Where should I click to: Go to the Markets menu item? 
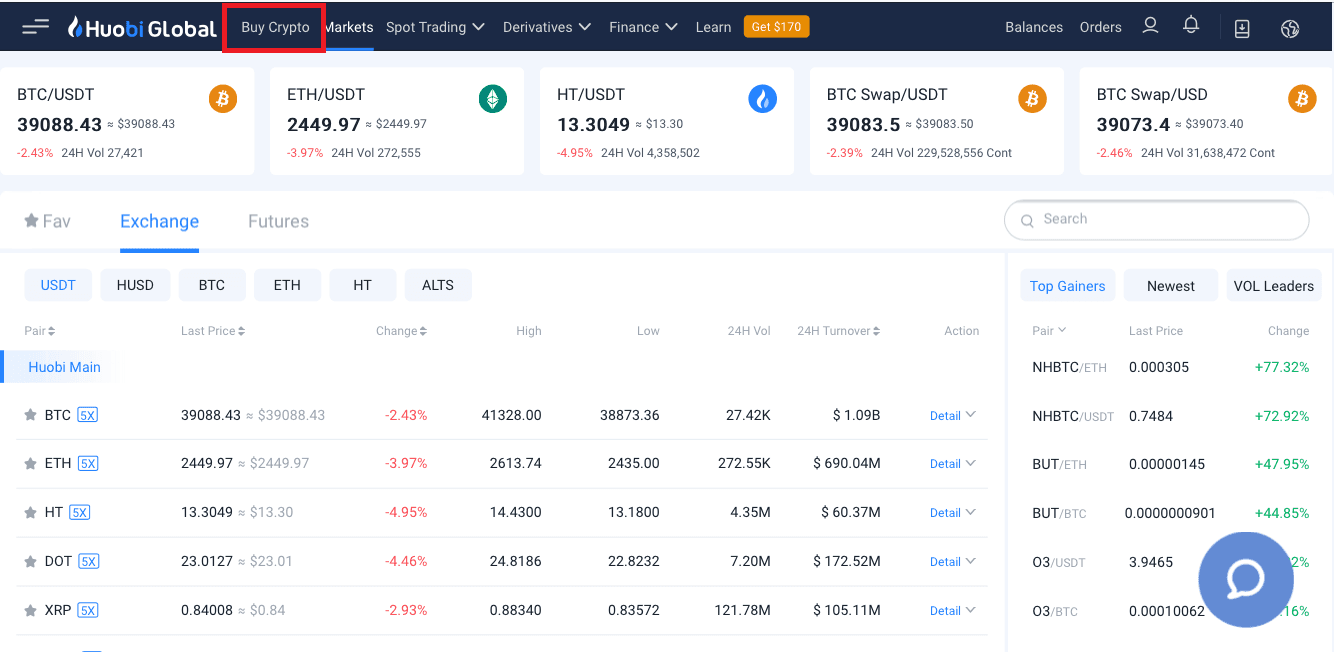point(348,27)
